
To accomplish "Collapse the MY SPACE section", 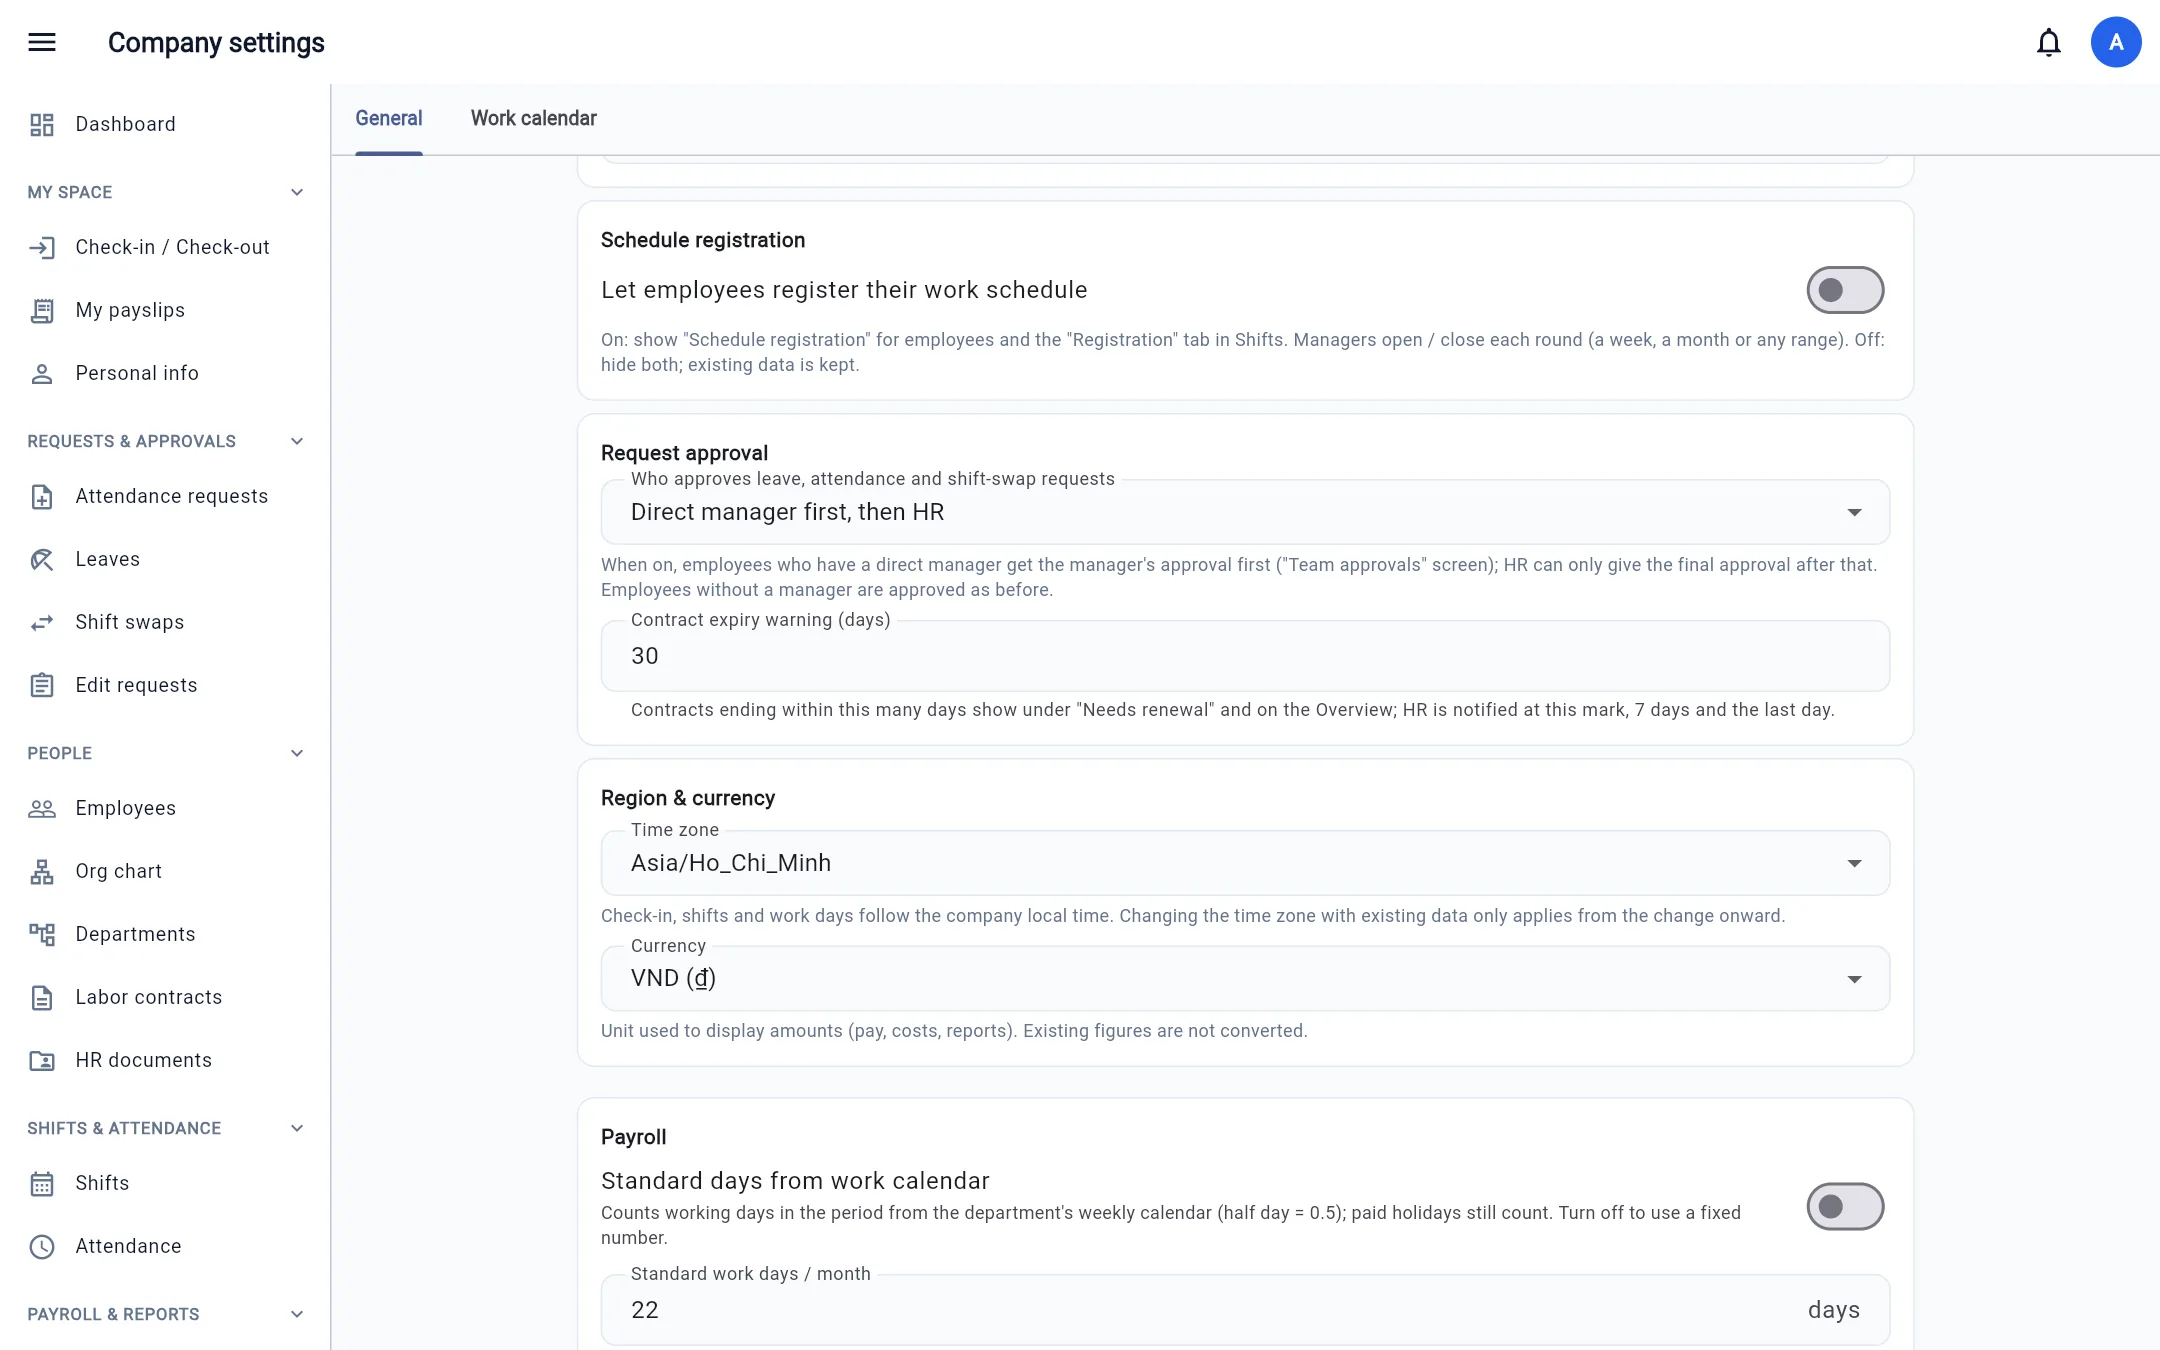I will click(x=297, y=192).
